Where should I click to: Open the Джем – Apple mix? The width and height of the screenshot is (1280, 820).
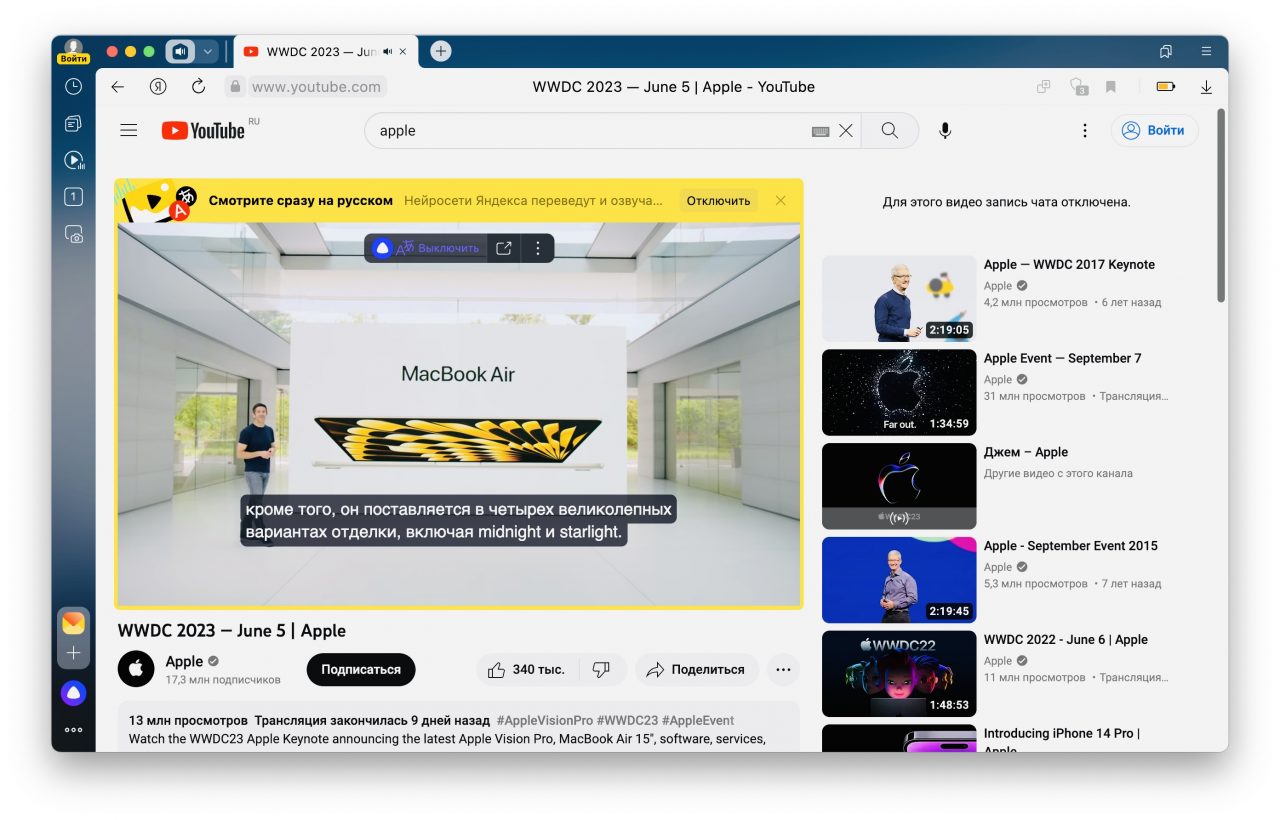pos(899,486)
